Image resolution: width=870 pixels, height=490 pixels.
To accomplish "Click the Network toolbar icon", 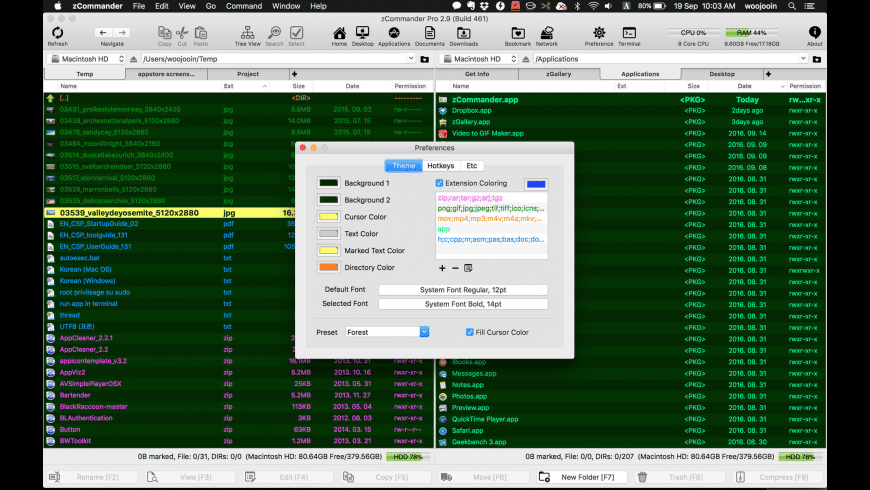I will 547,35.
